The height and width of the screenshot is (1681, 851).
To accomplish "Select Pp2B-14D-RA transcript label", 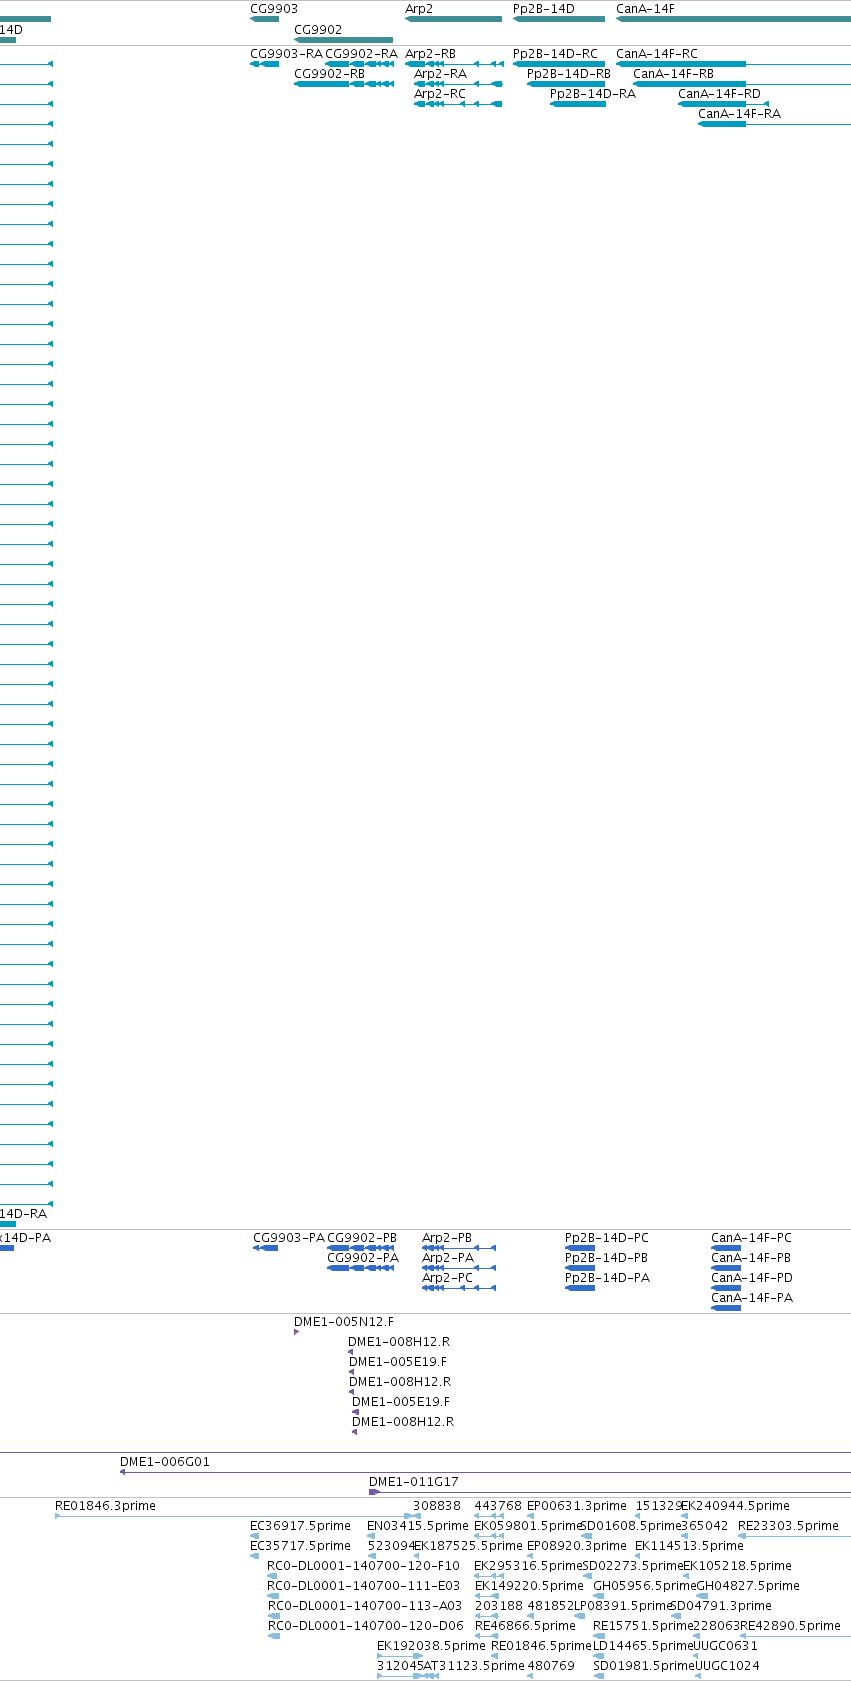I will [x=592, y=94].
